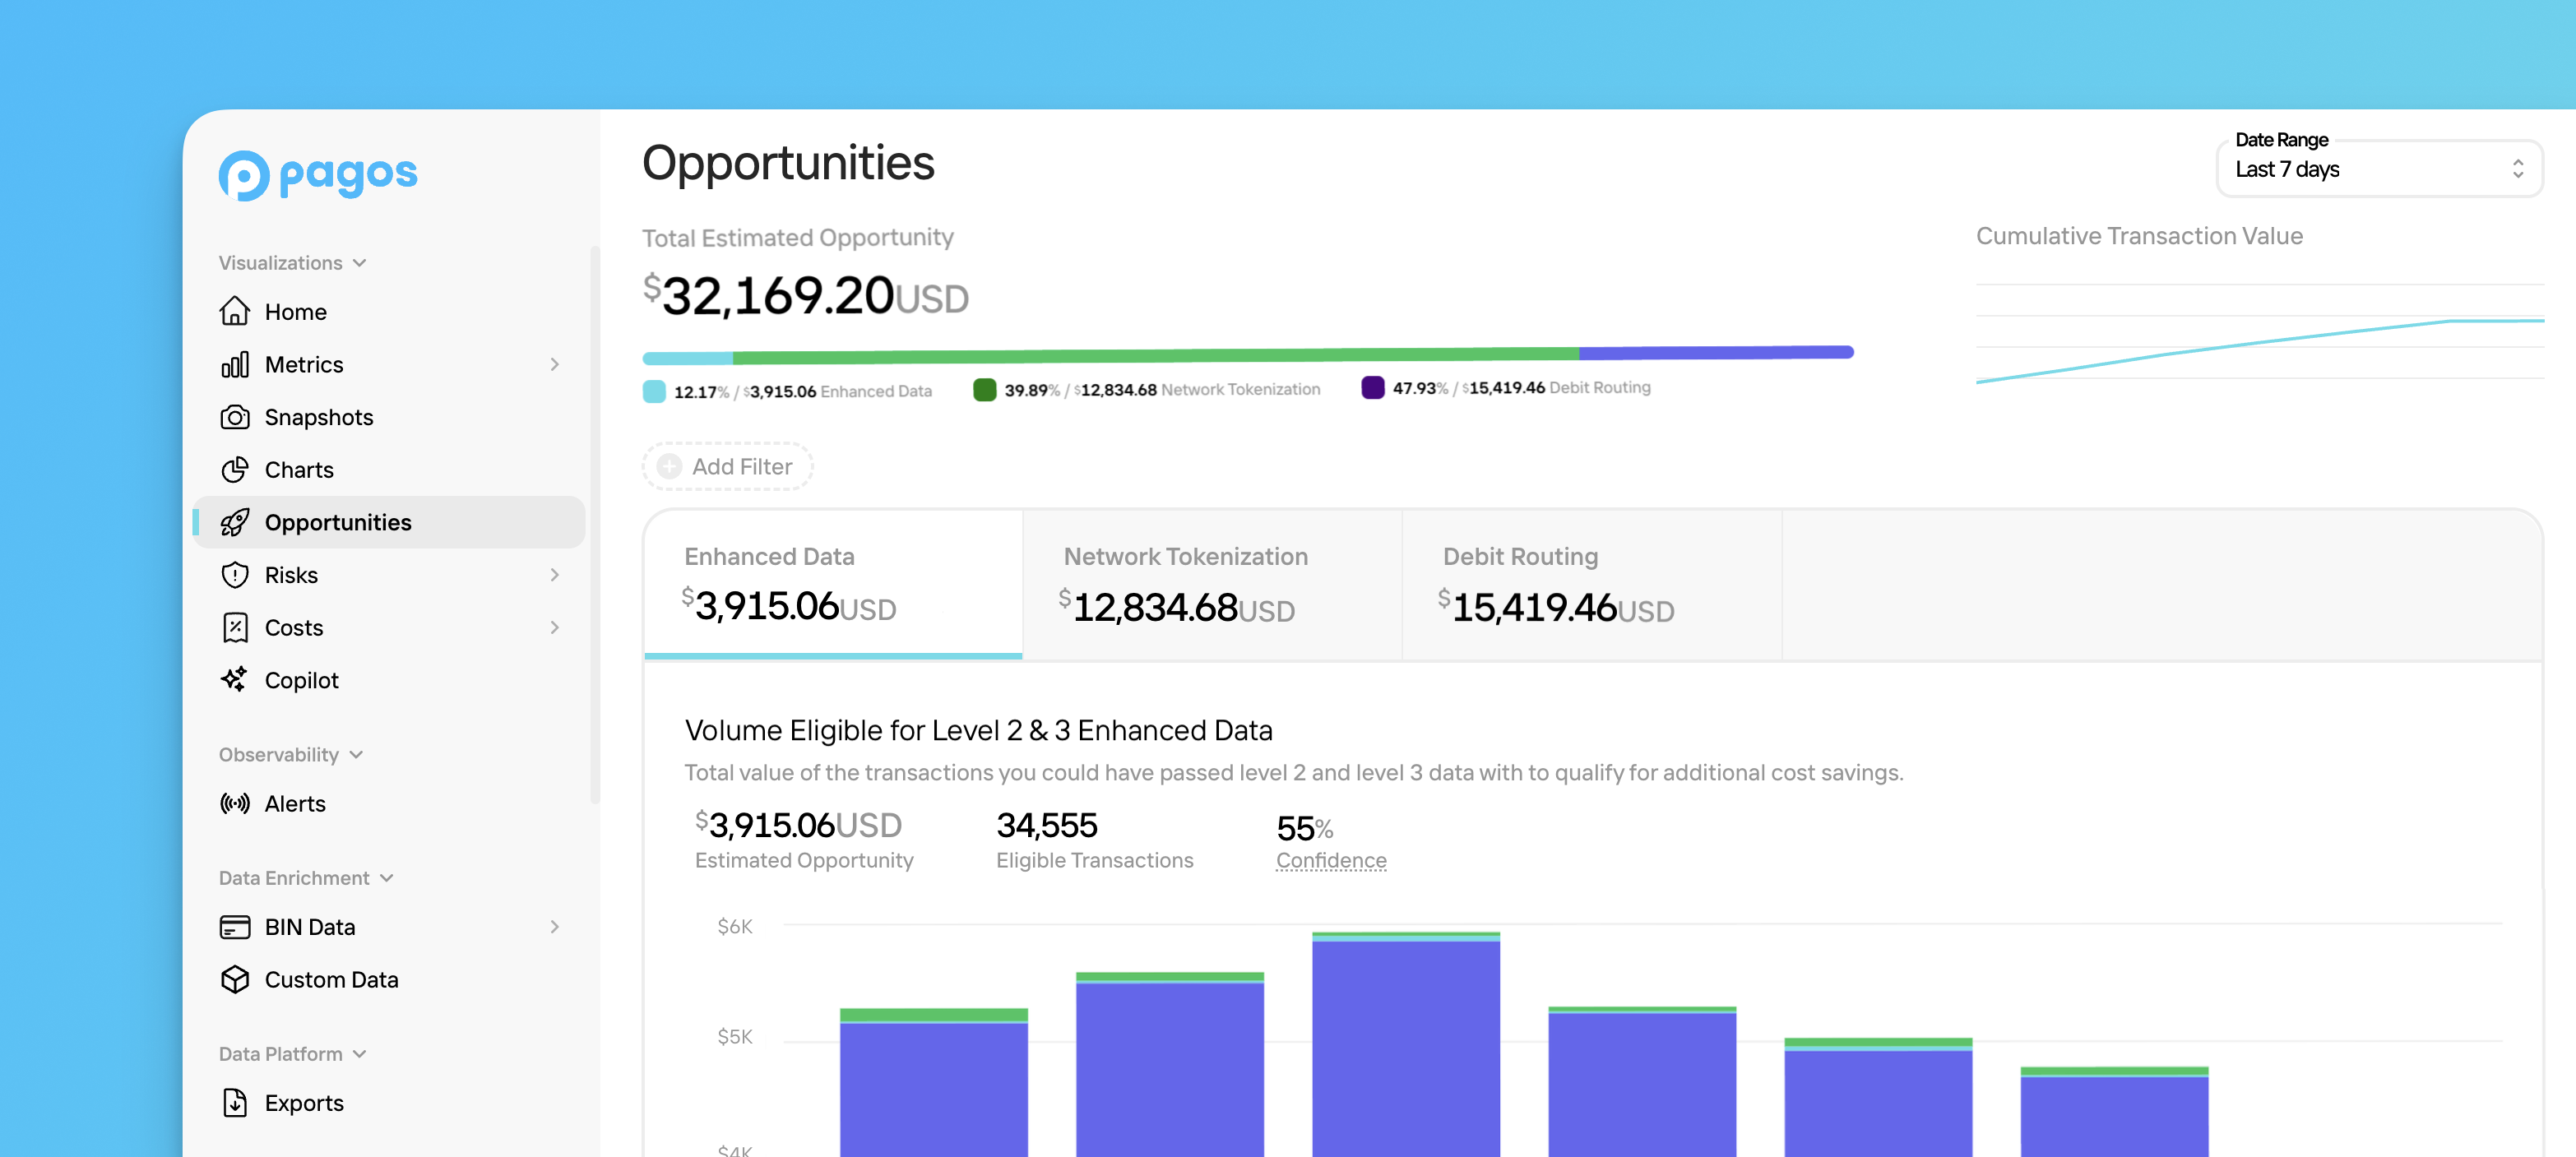
Task: Collapse the Visualizations section
Action: 292,263
